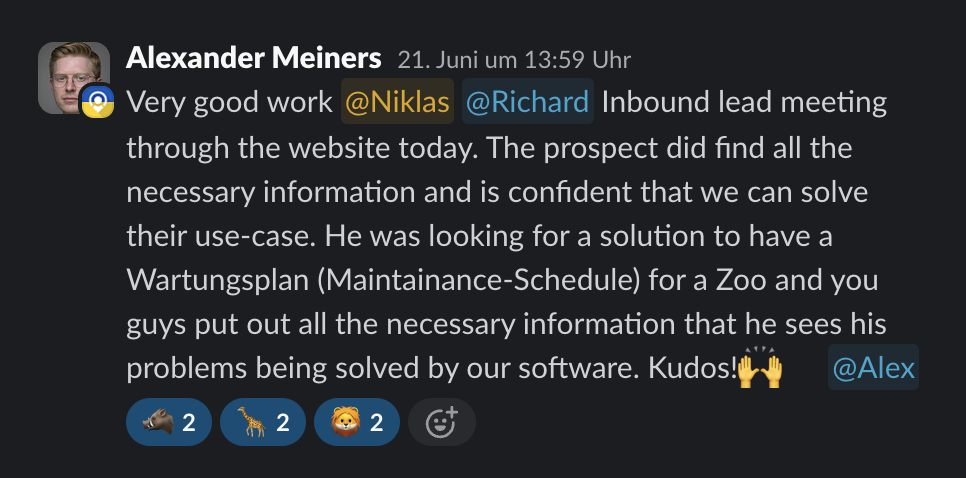Image resolution: width=966 pixels, height=478 pixels.
Task: Click the lion emoji in the third reaction
Action: click(x=343, y=423)
